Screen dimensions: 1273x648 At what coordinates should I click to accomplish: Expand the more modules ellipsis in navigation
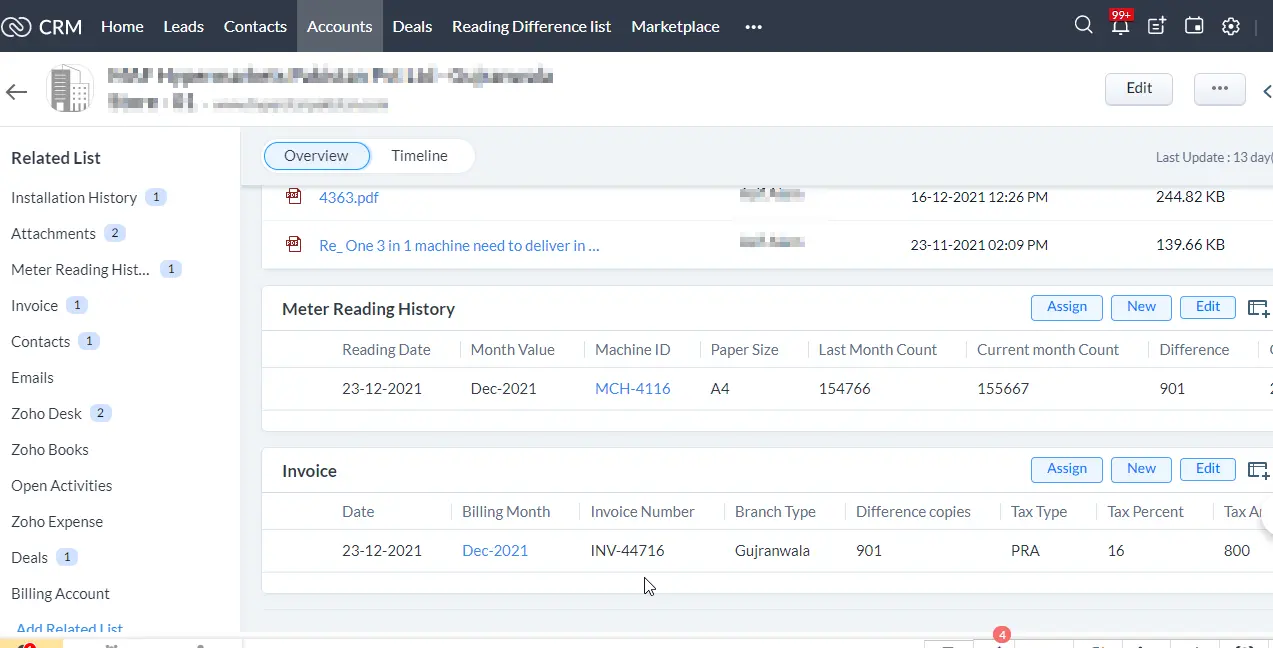pyautogui.click(x=753, y=27)
